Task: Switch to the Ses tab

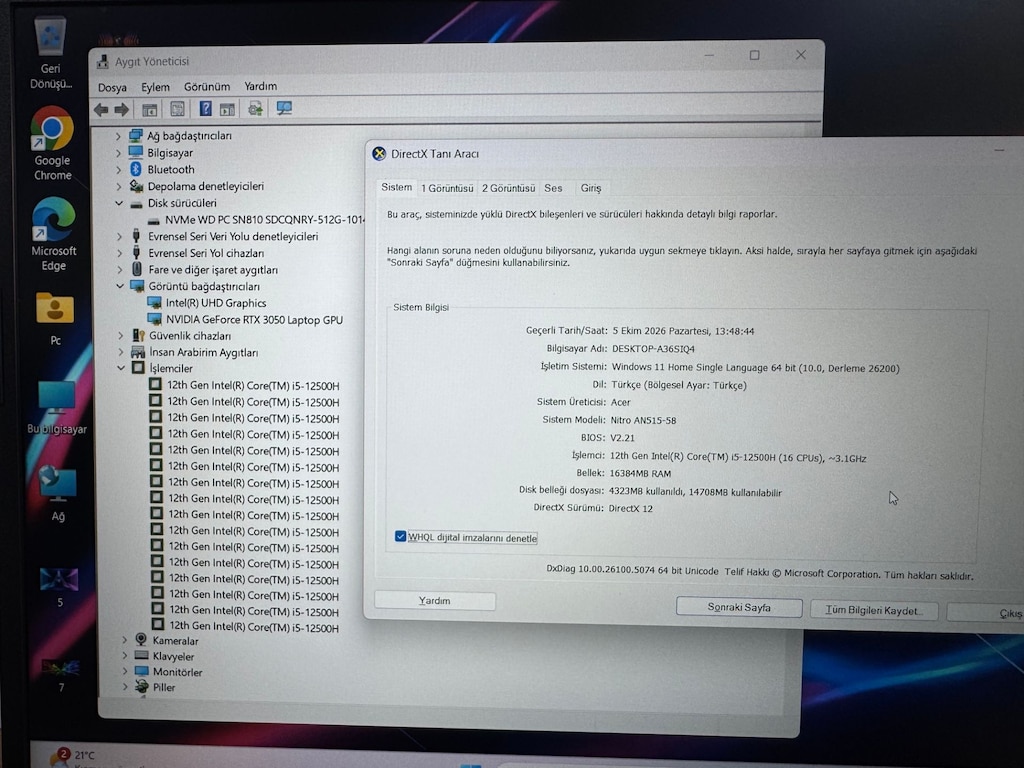Action: click(553, 188)
